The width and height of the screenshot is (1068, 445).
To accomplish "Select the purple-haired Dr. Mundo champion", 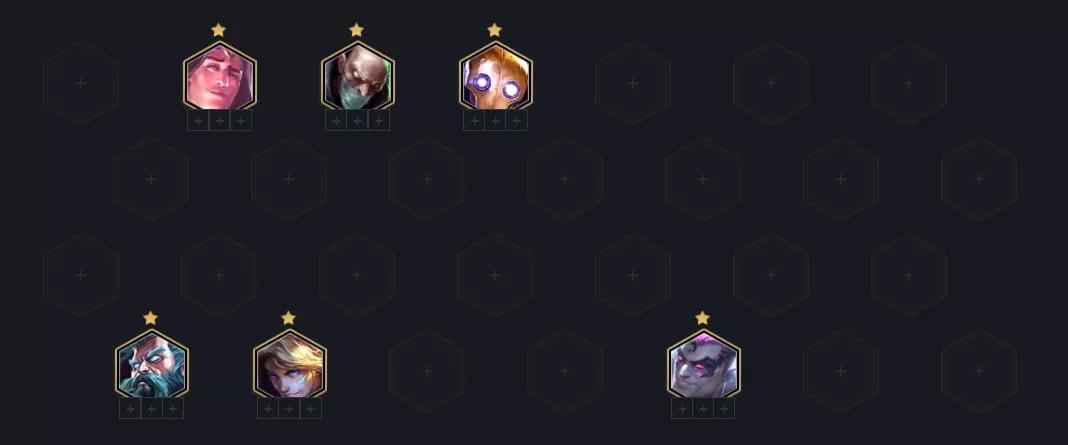I will [703, 364].
